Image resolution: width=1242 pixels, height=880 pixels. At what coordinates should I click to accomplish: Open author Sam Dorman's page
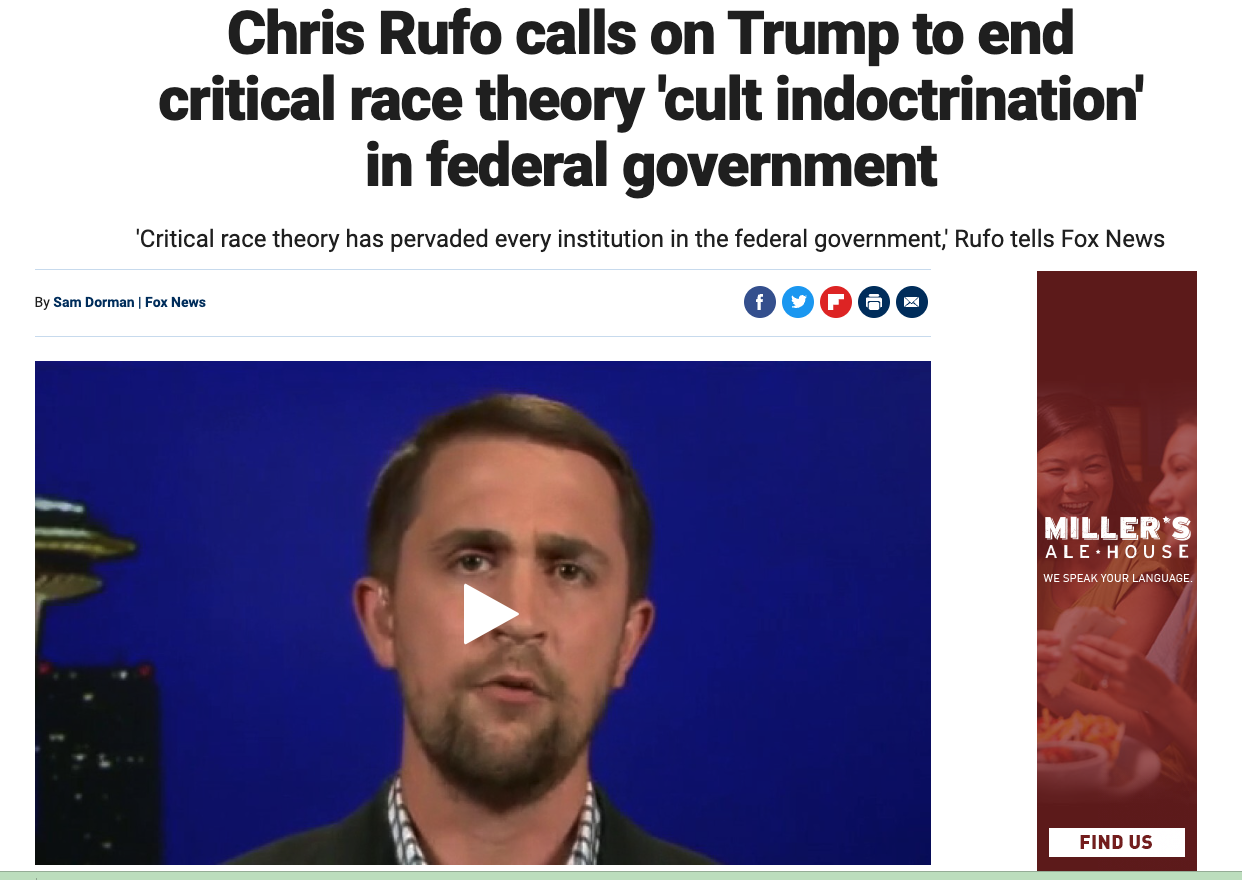click(x=93, y=302)
